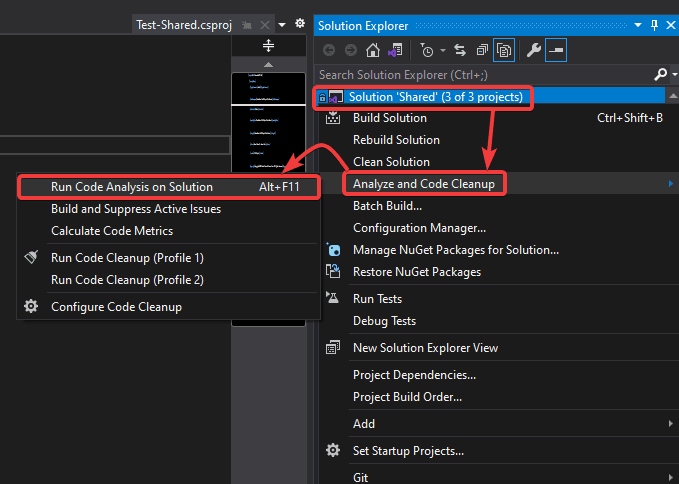Viewport: 679px width, 484px height.
Task: Click the editor scroll-up arrow
Action: 268,65
